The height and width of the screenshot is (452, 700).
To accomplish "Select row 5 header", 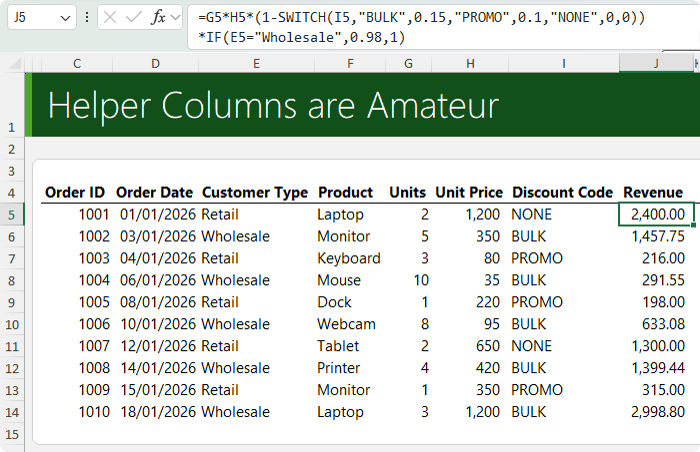I will point(12,215).
